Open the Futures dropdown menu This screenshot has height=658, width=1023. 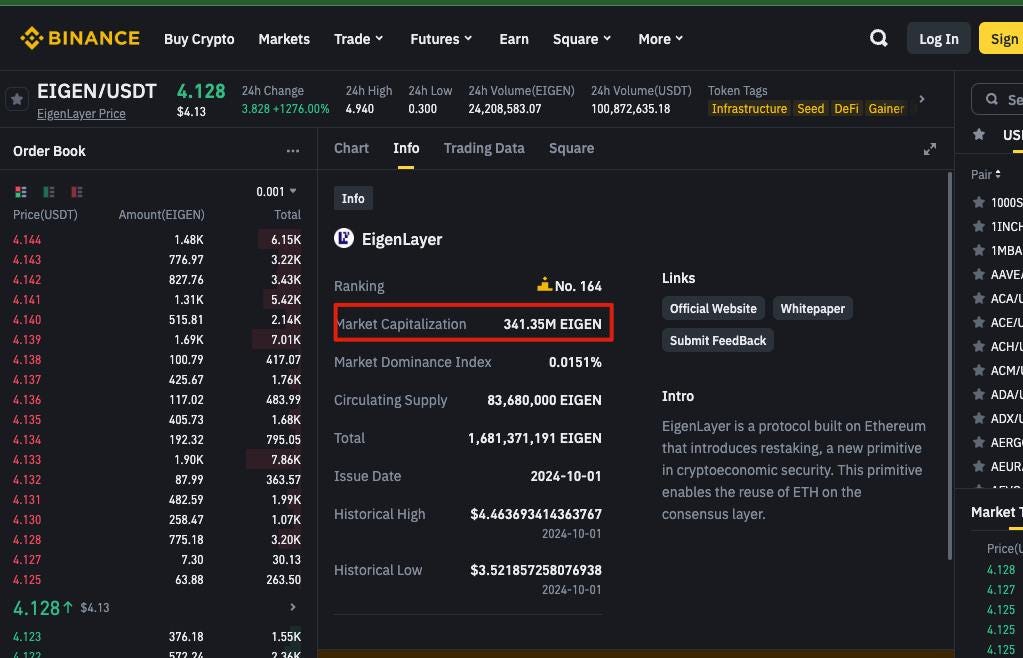(441, 39)
